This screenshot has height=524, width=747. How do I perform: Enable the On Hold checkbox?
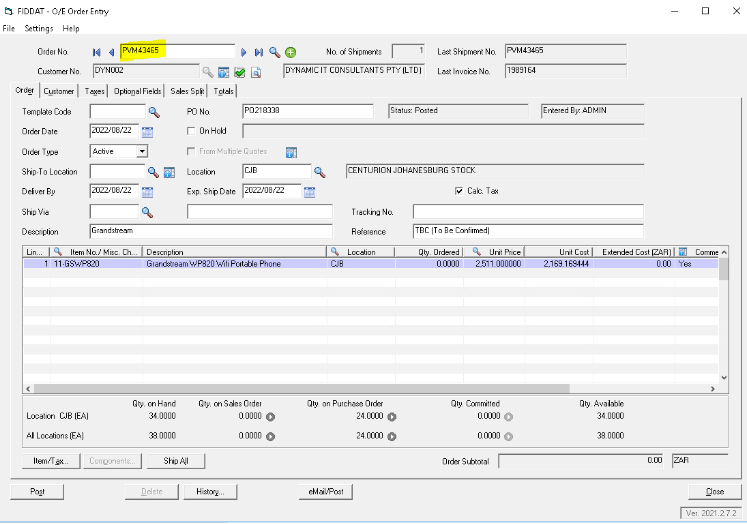point(192,131)
